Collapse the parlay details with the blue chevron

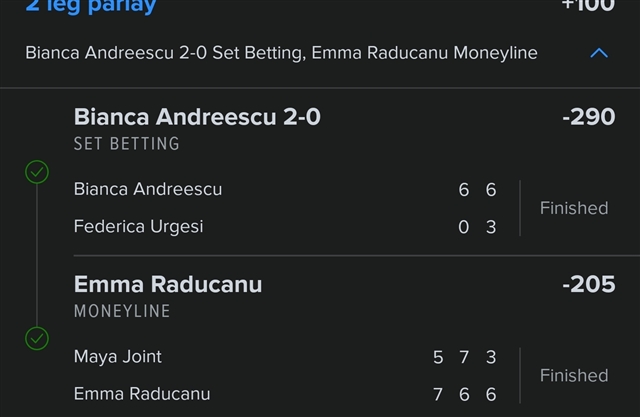(x=599, y=53)
